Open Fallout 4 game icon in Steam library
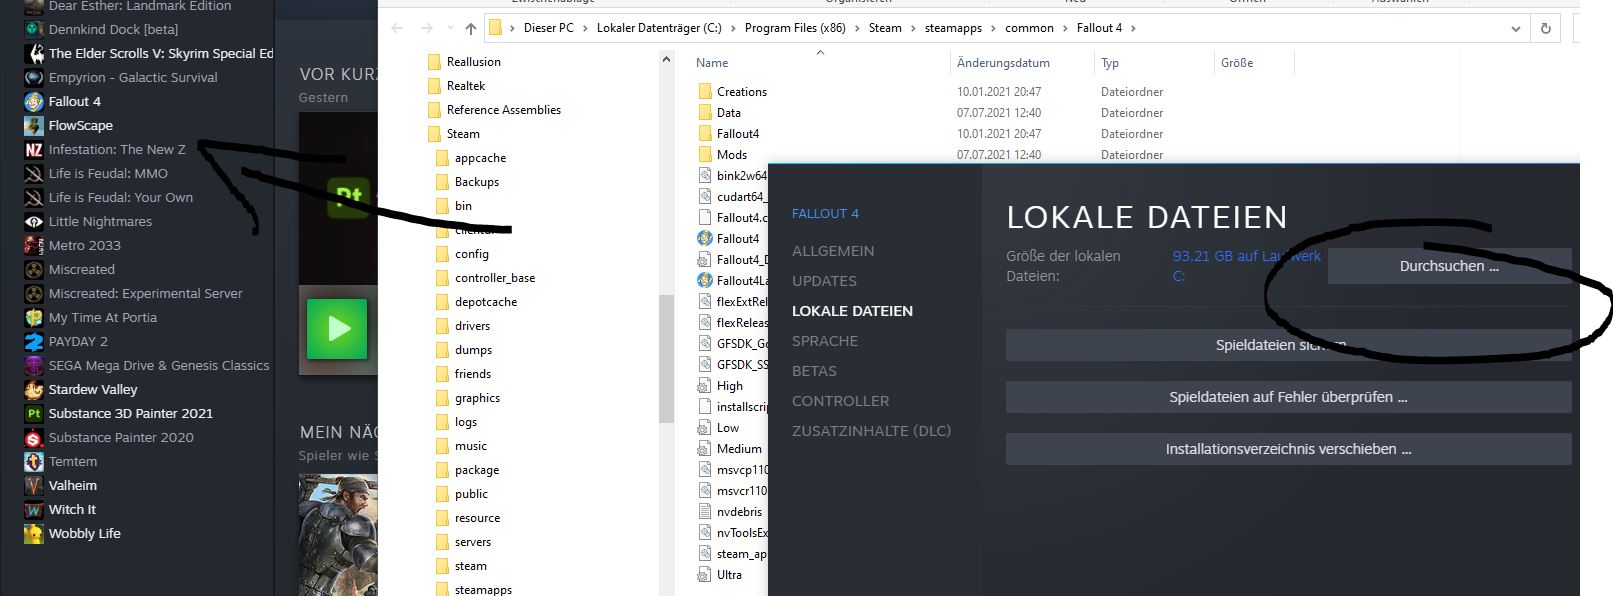The image size is (1613, 596). [x=34, y=101]
